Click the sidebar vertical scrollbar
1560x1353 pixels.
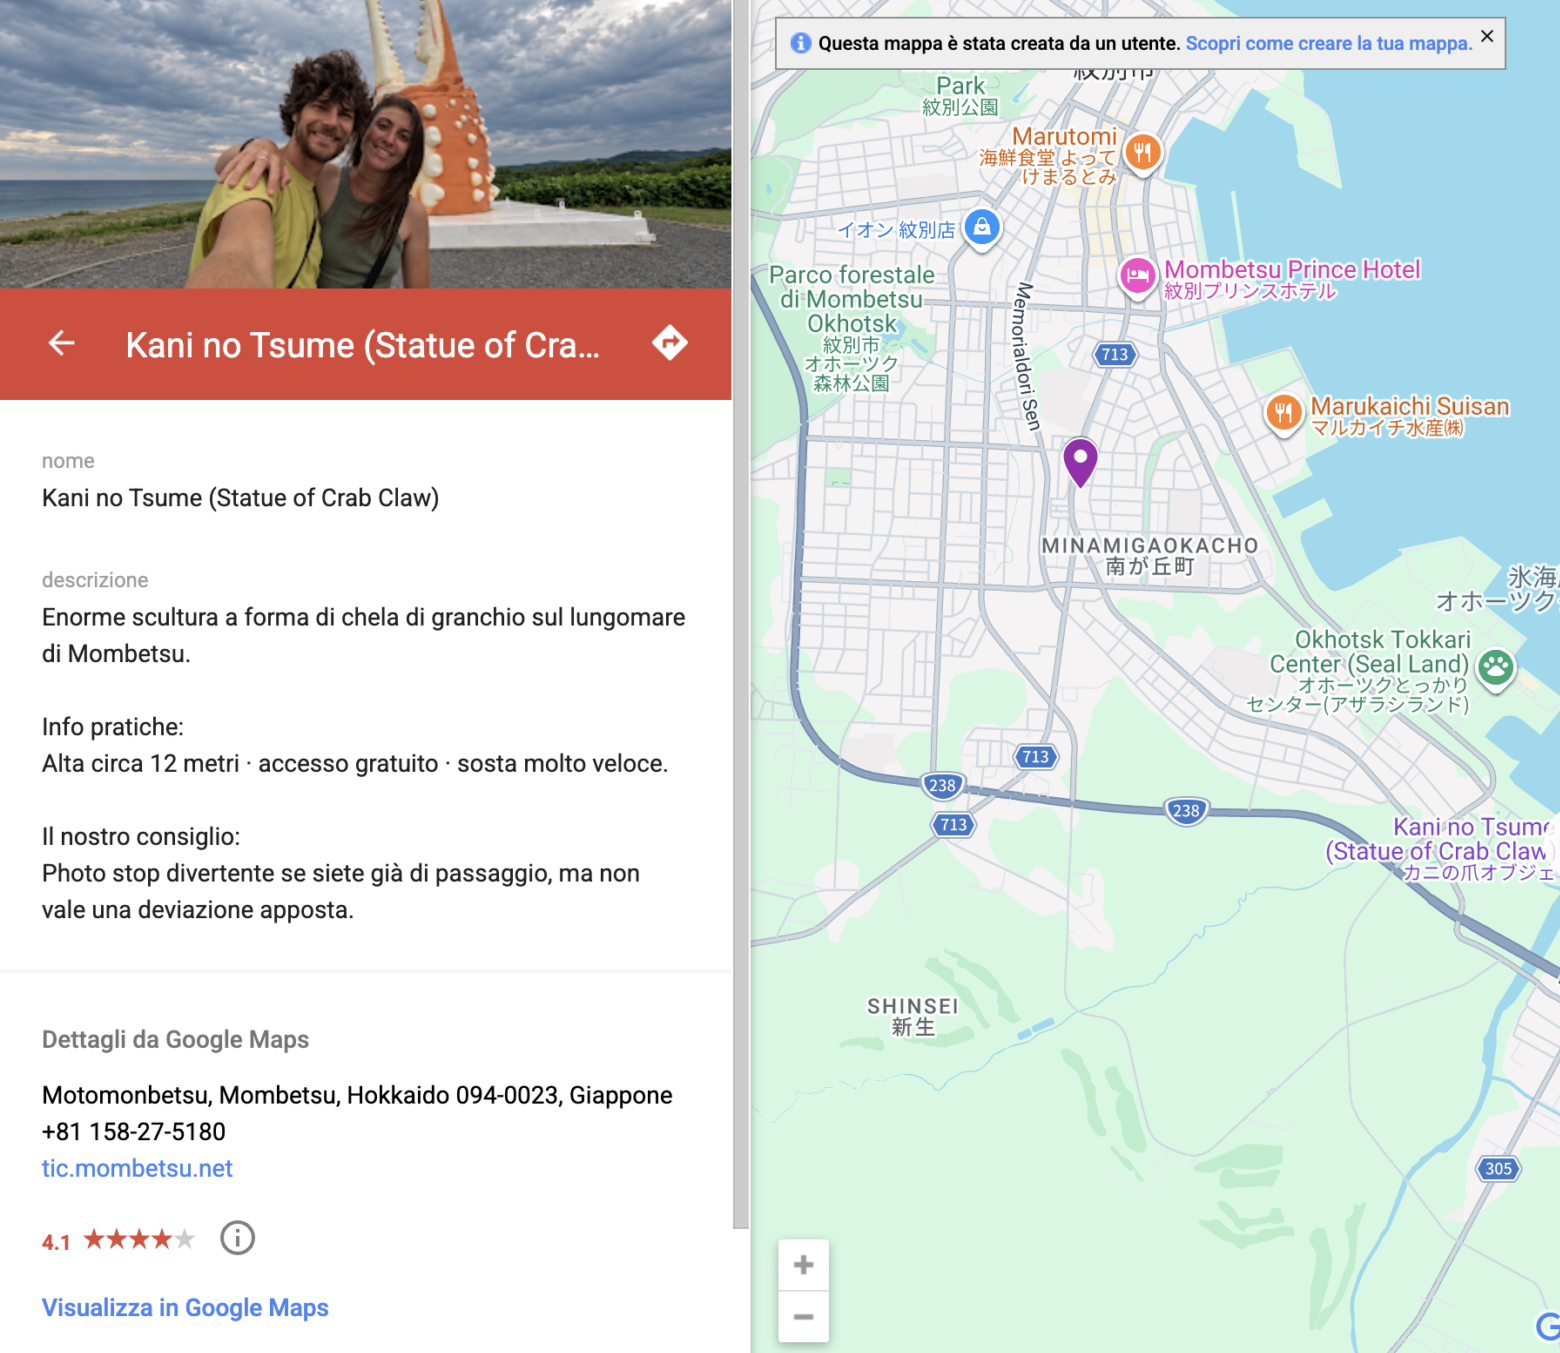pyautogui.click(x=741, y=614)
